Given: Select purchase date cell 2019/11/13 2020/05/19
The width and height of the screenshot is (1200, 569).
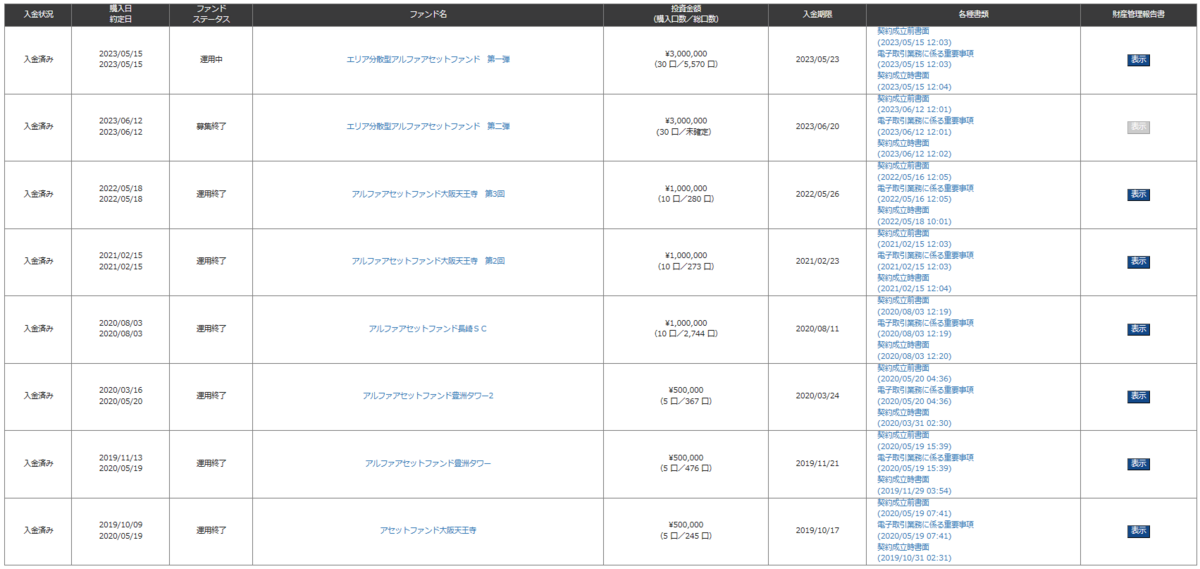Looking at the screenshot, I should [121, 464].
